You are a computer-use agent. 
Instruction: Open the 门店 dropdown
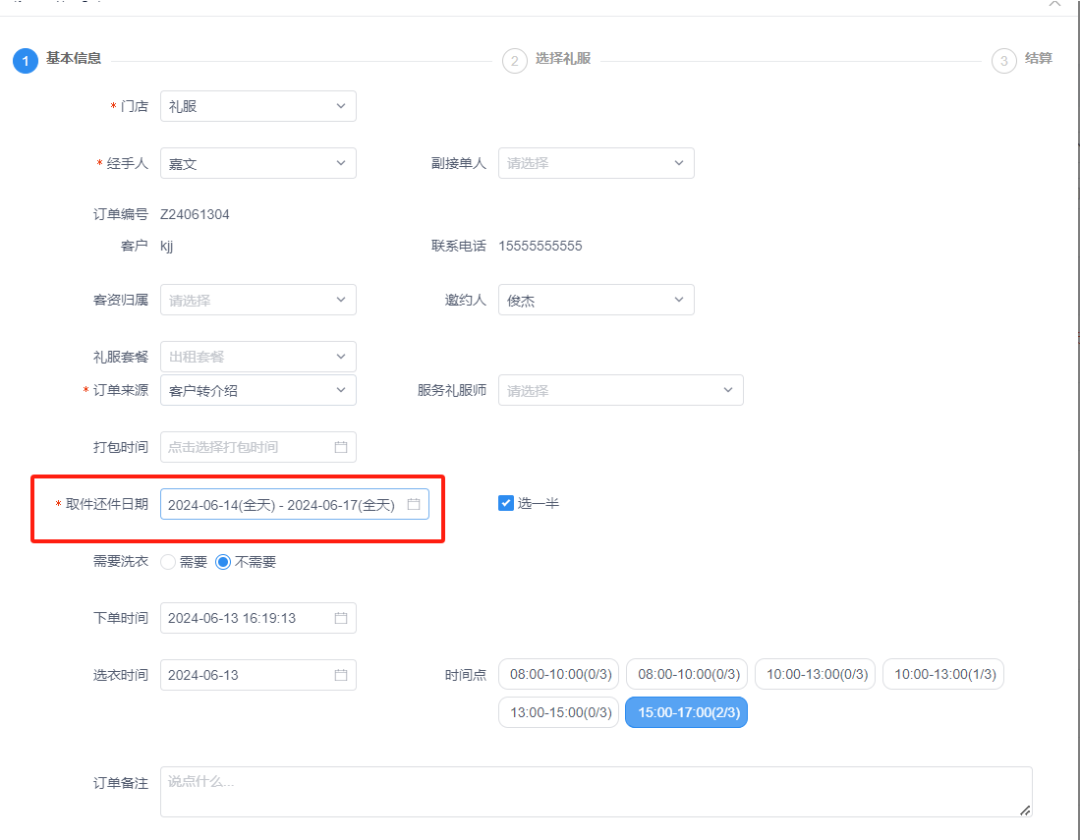tap(258, 106)
